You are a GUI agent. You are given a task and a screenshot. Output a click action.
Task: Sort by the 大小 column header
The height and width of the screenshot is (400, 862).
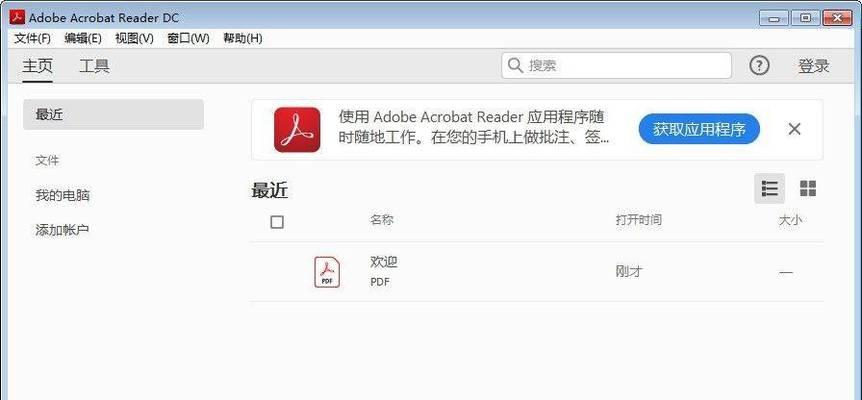[790, 220]
